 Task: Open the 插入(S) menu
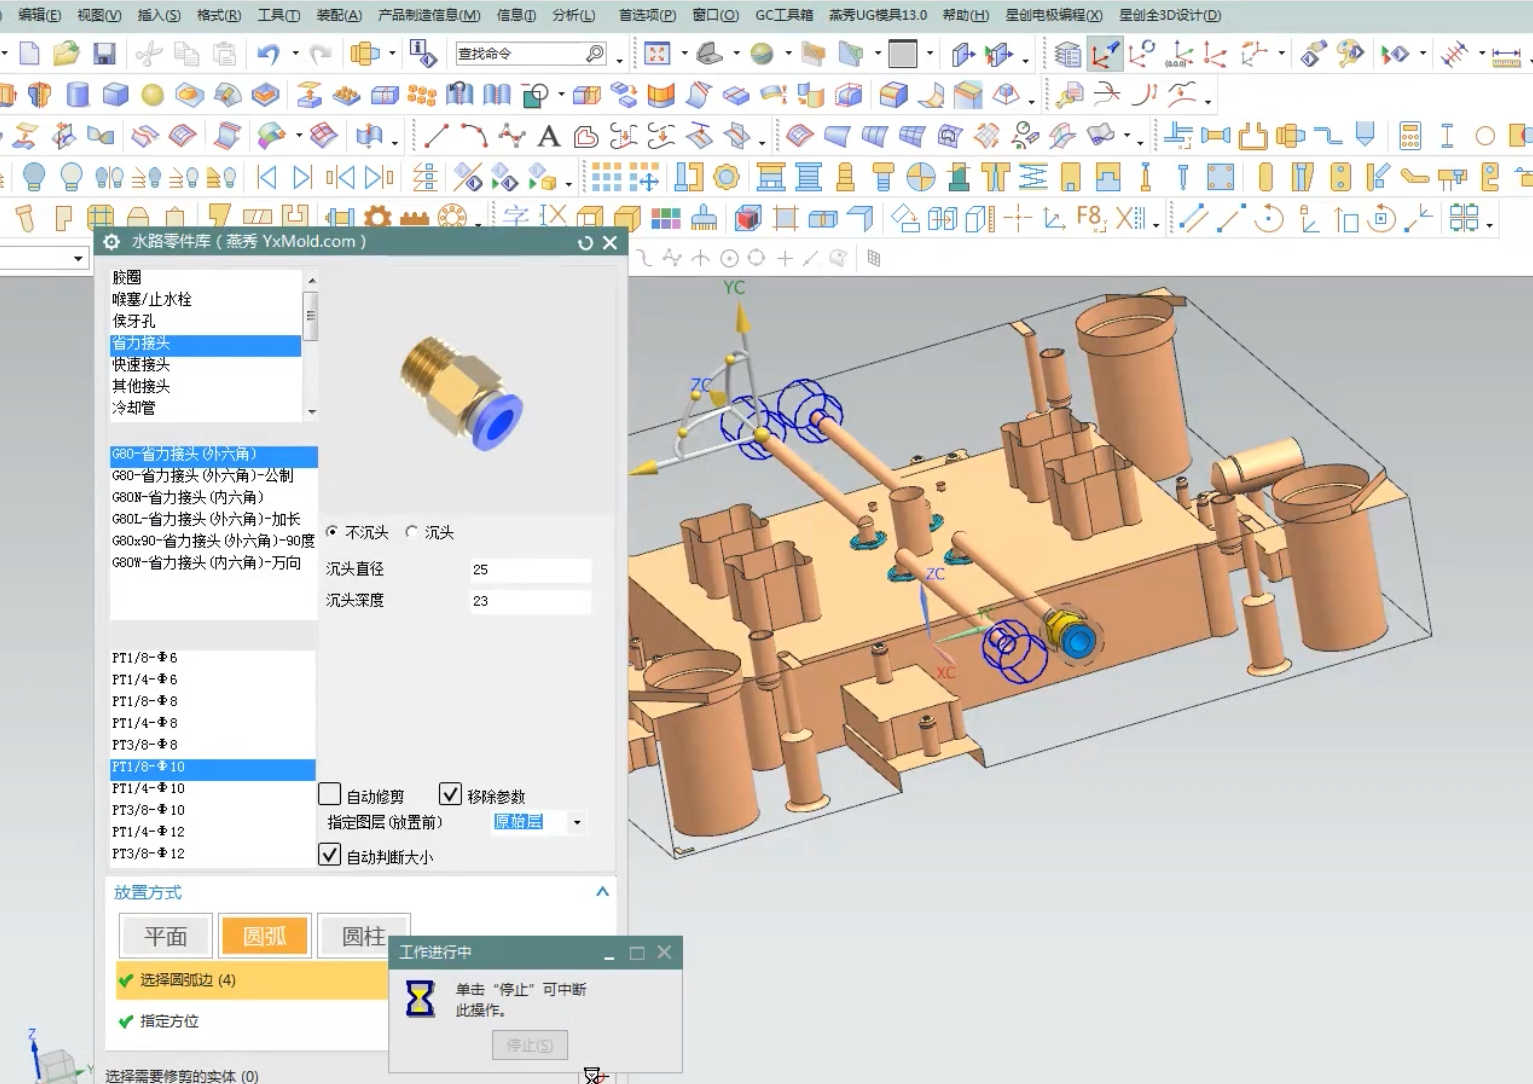pyautogui.click(x=159, y=15)
